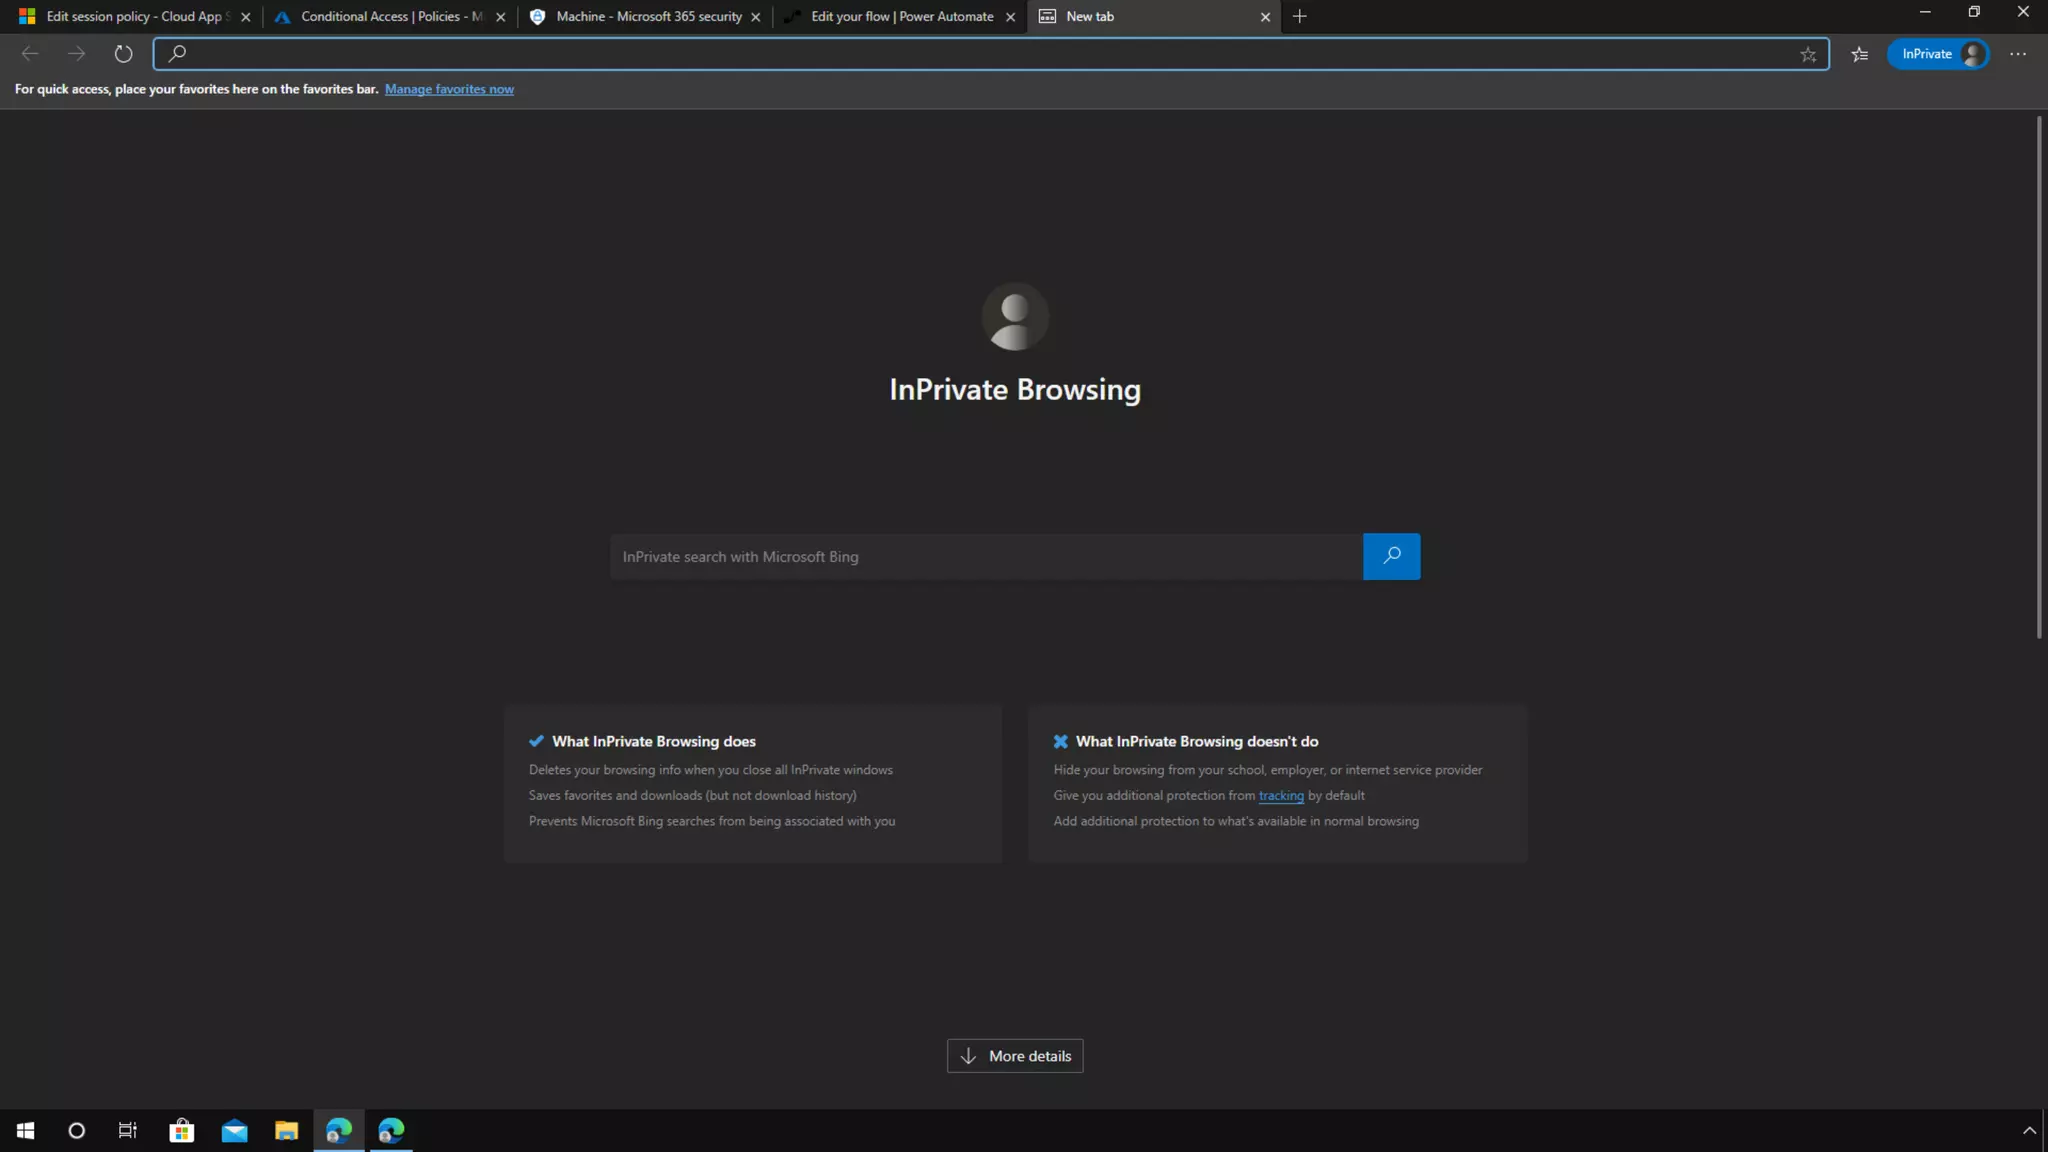Switch to second Edge window on taskbar
2048x1152 pixels.
[391, 1130]
